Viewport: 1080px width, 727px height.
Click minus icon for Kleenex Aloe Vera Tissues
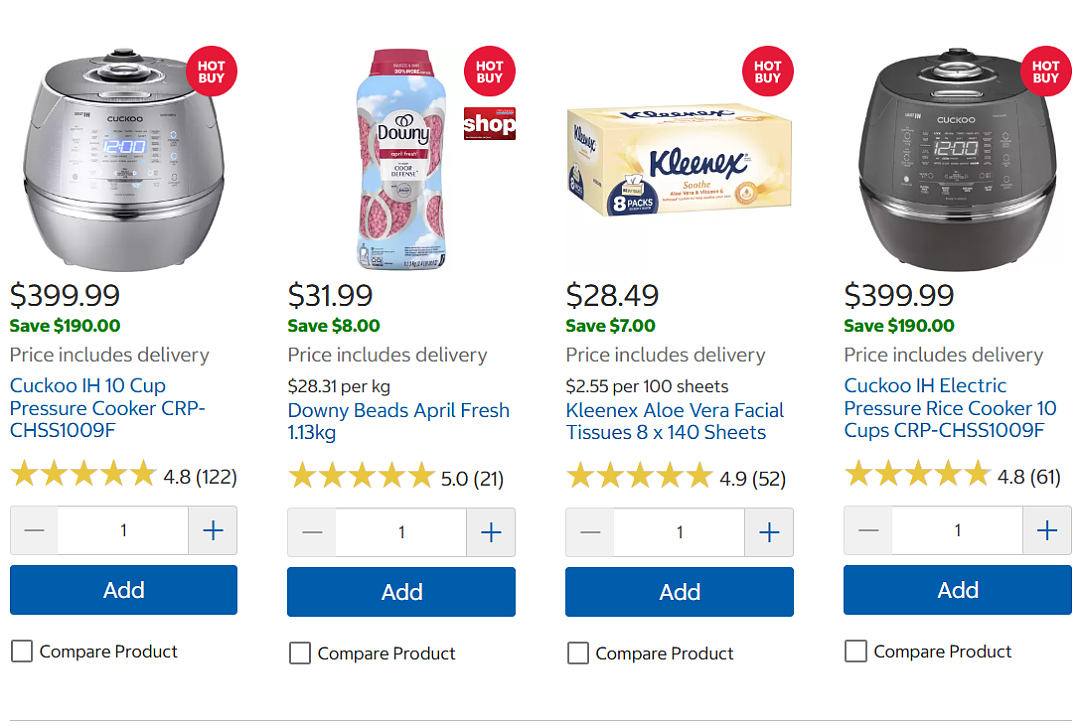point(590,532)
